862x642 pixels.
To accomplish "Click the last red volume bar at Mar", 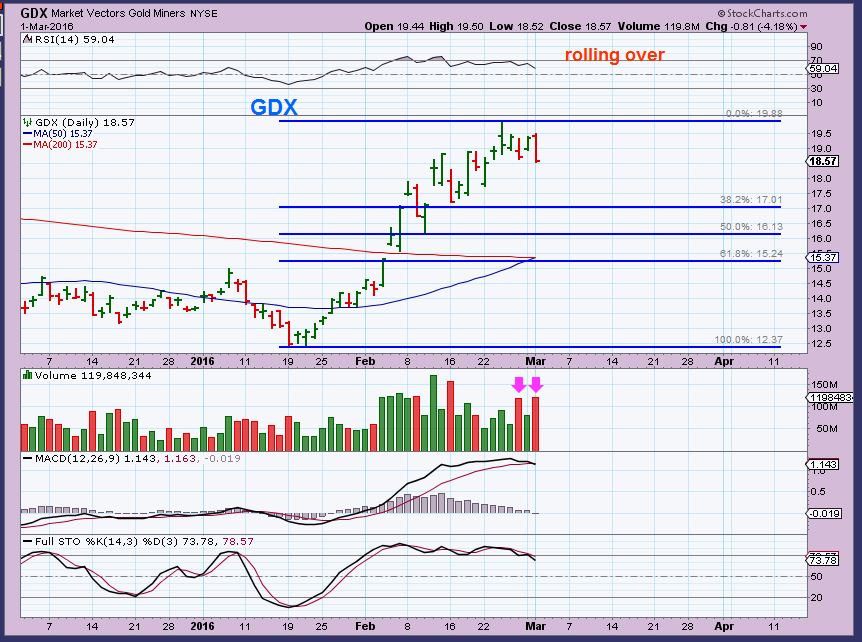I will click(x=535, y=424).
